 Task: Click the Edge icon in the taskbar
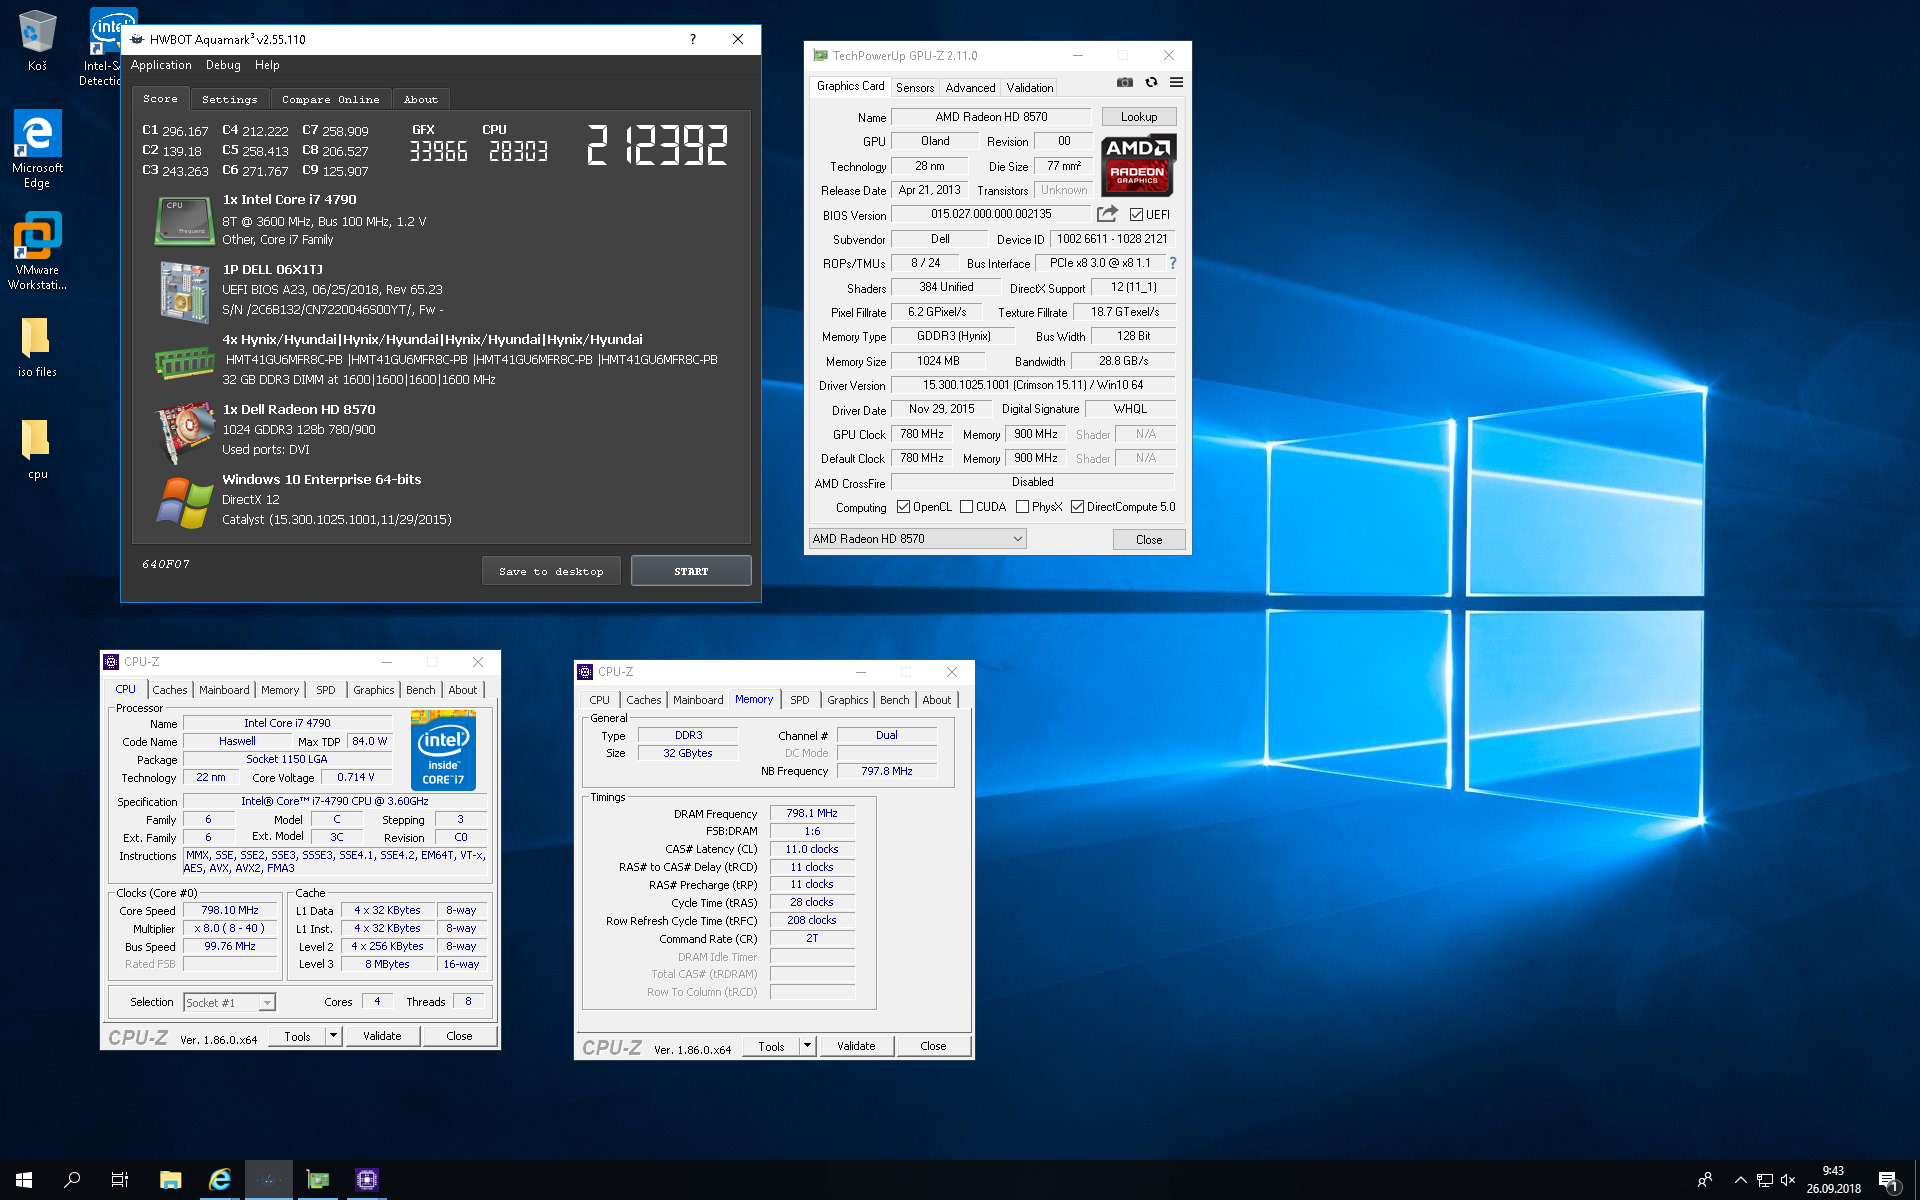[220, 1180]
